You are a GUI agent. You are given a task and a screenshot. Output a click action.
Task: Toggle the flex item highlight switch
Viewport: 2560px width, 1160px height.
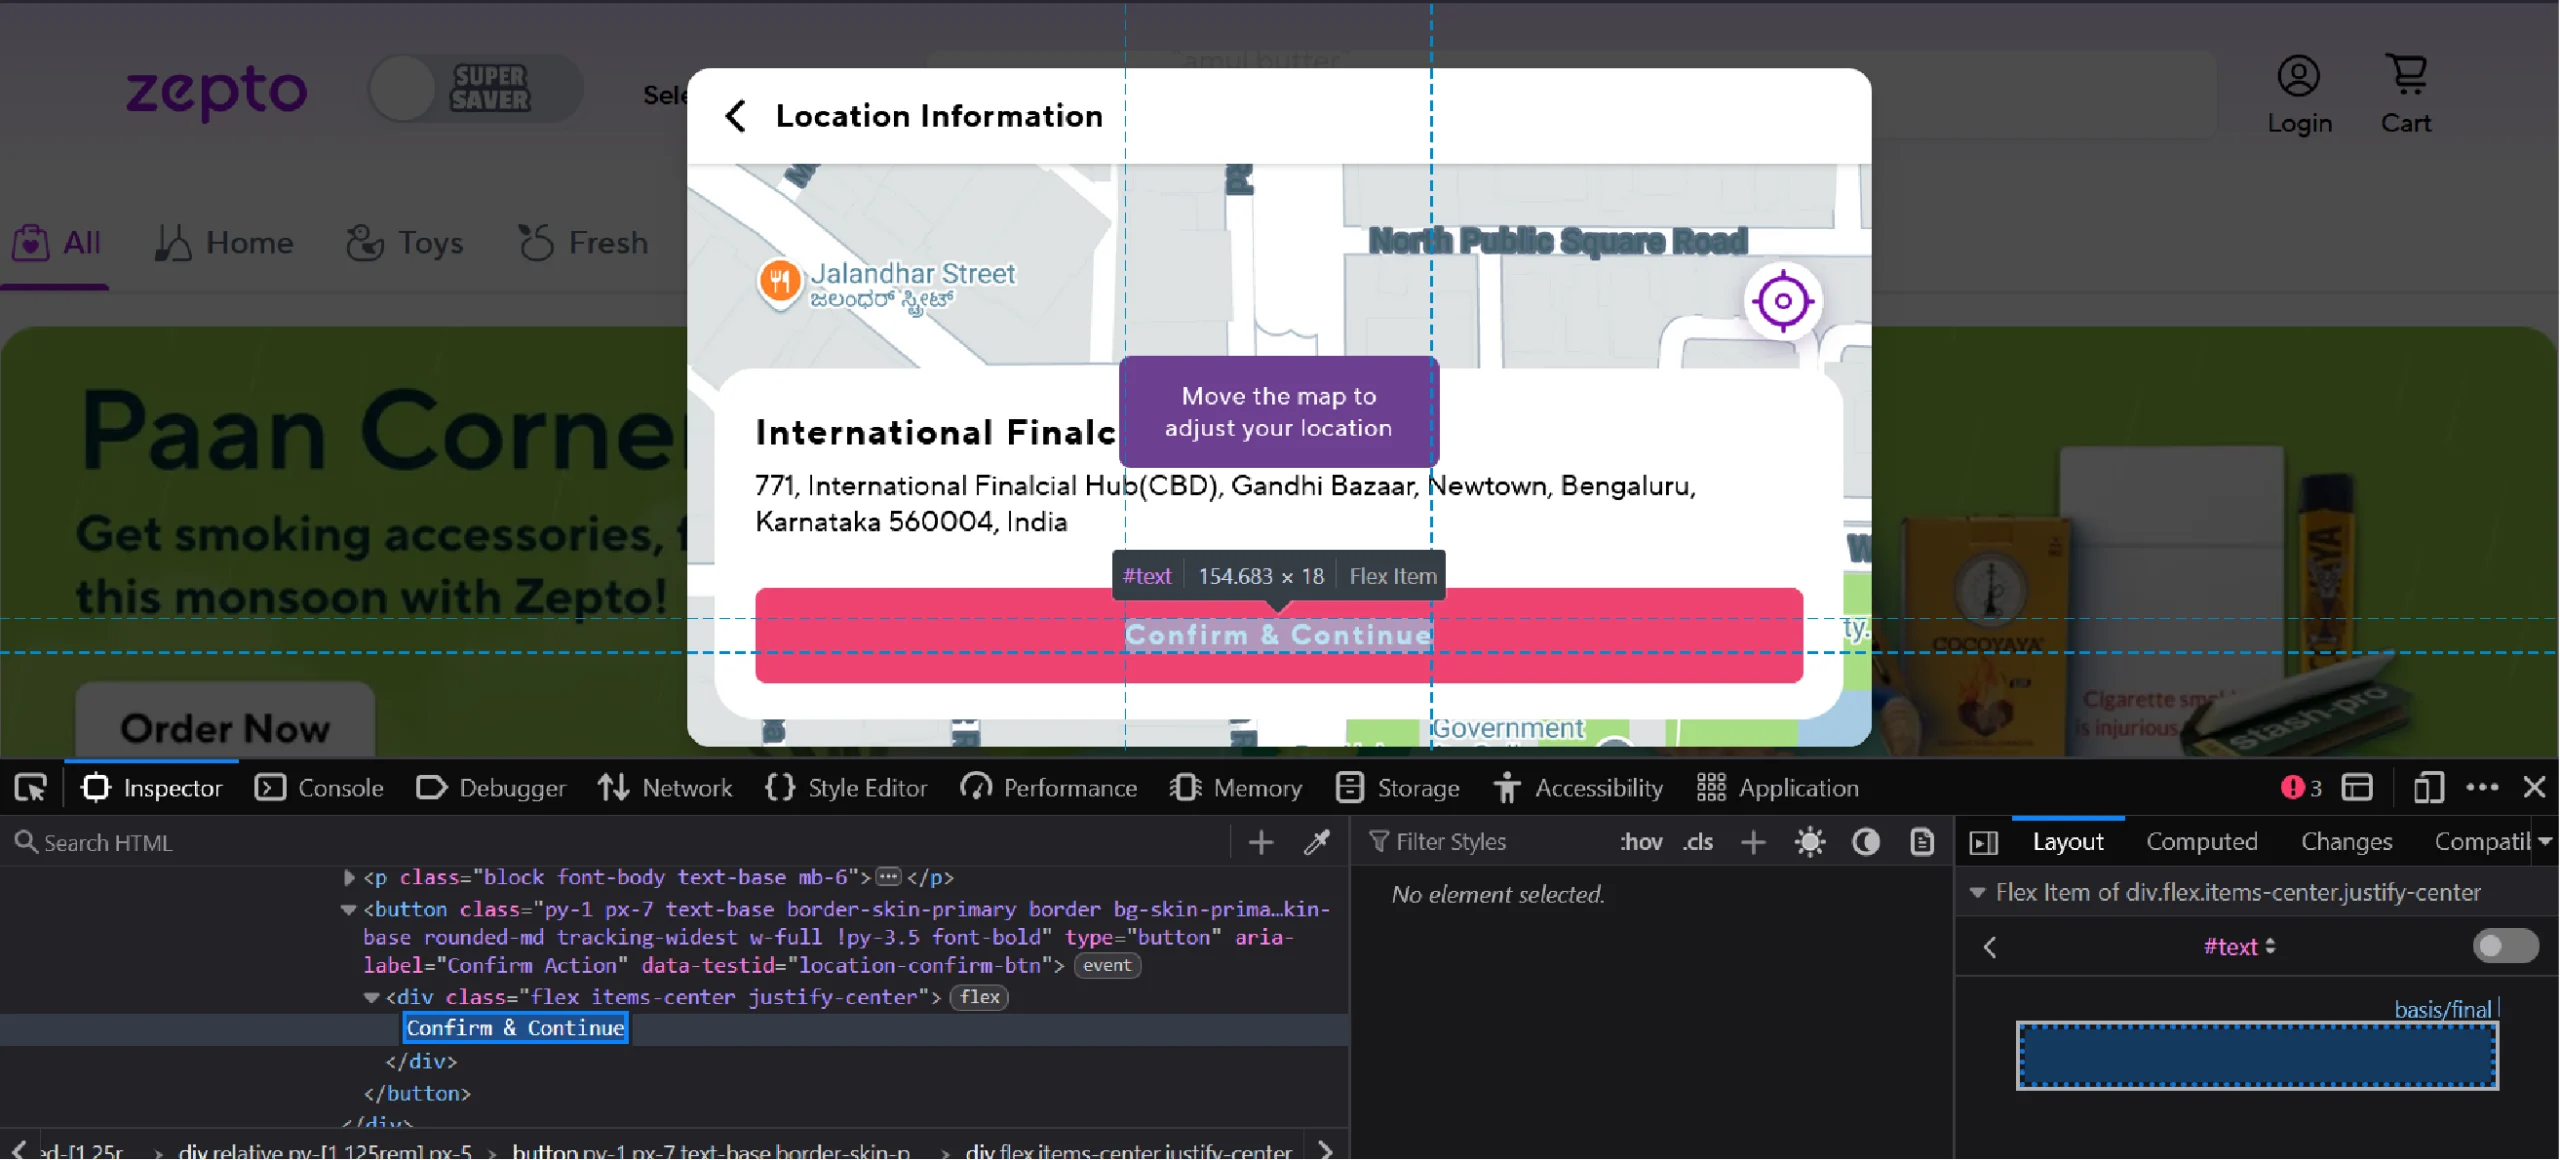[2505, 946]
